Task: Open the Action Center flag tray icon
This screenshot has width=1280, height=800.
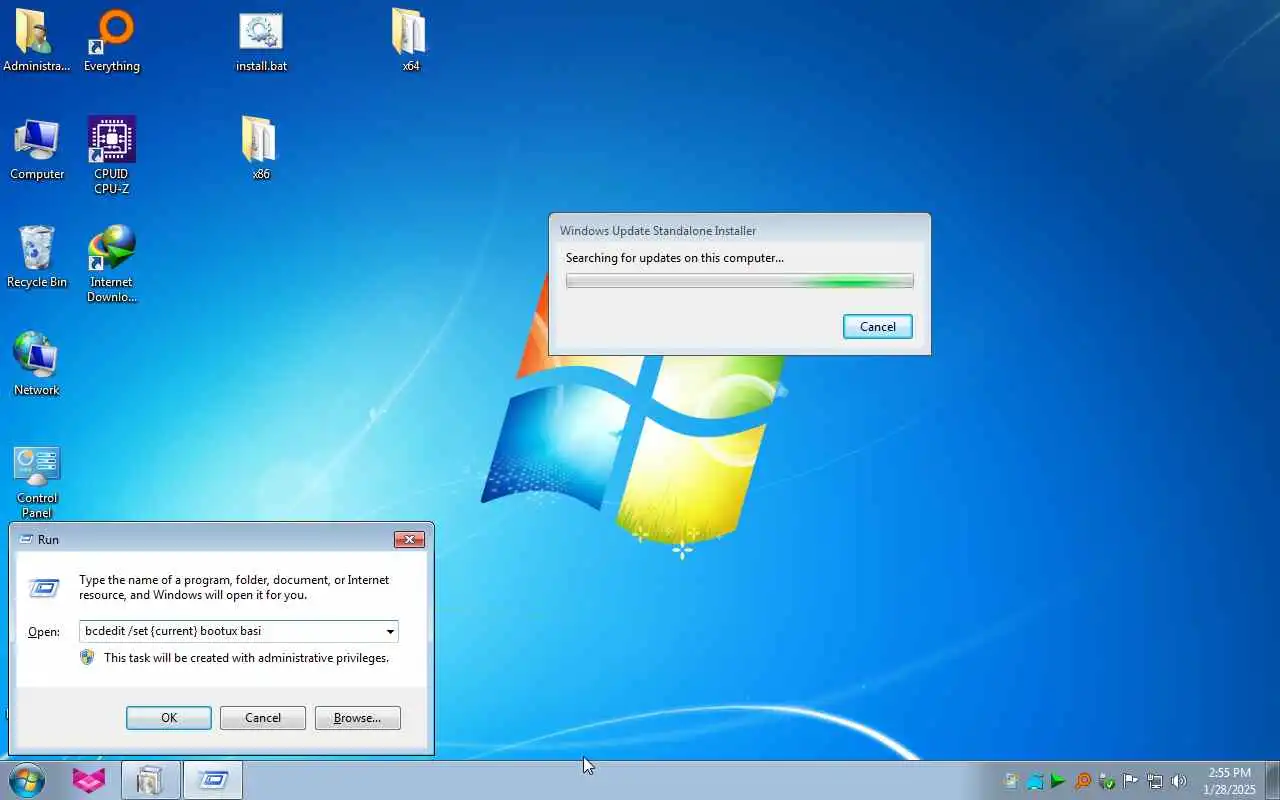Action: pos(1131,781)
